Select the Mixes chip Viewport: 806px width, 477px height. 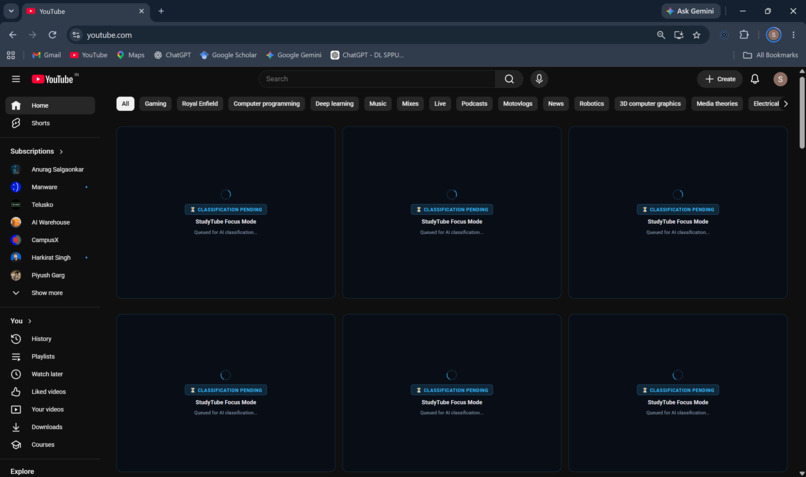410,104
